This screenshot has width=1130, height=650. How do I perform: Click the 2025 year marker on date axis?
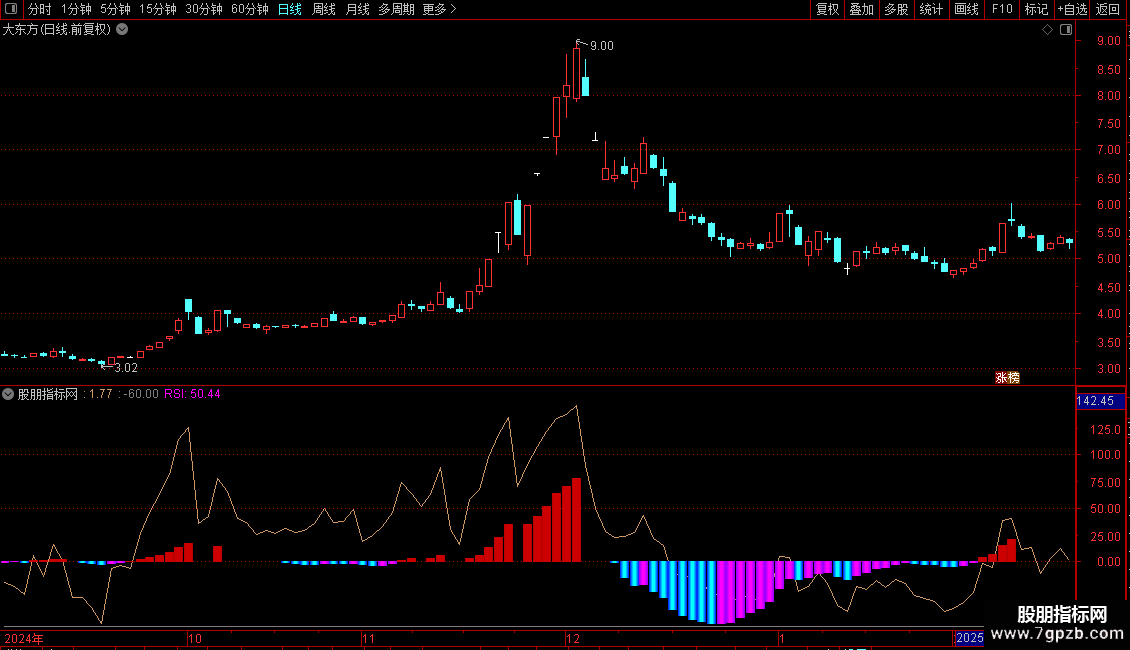pos(969,638)
